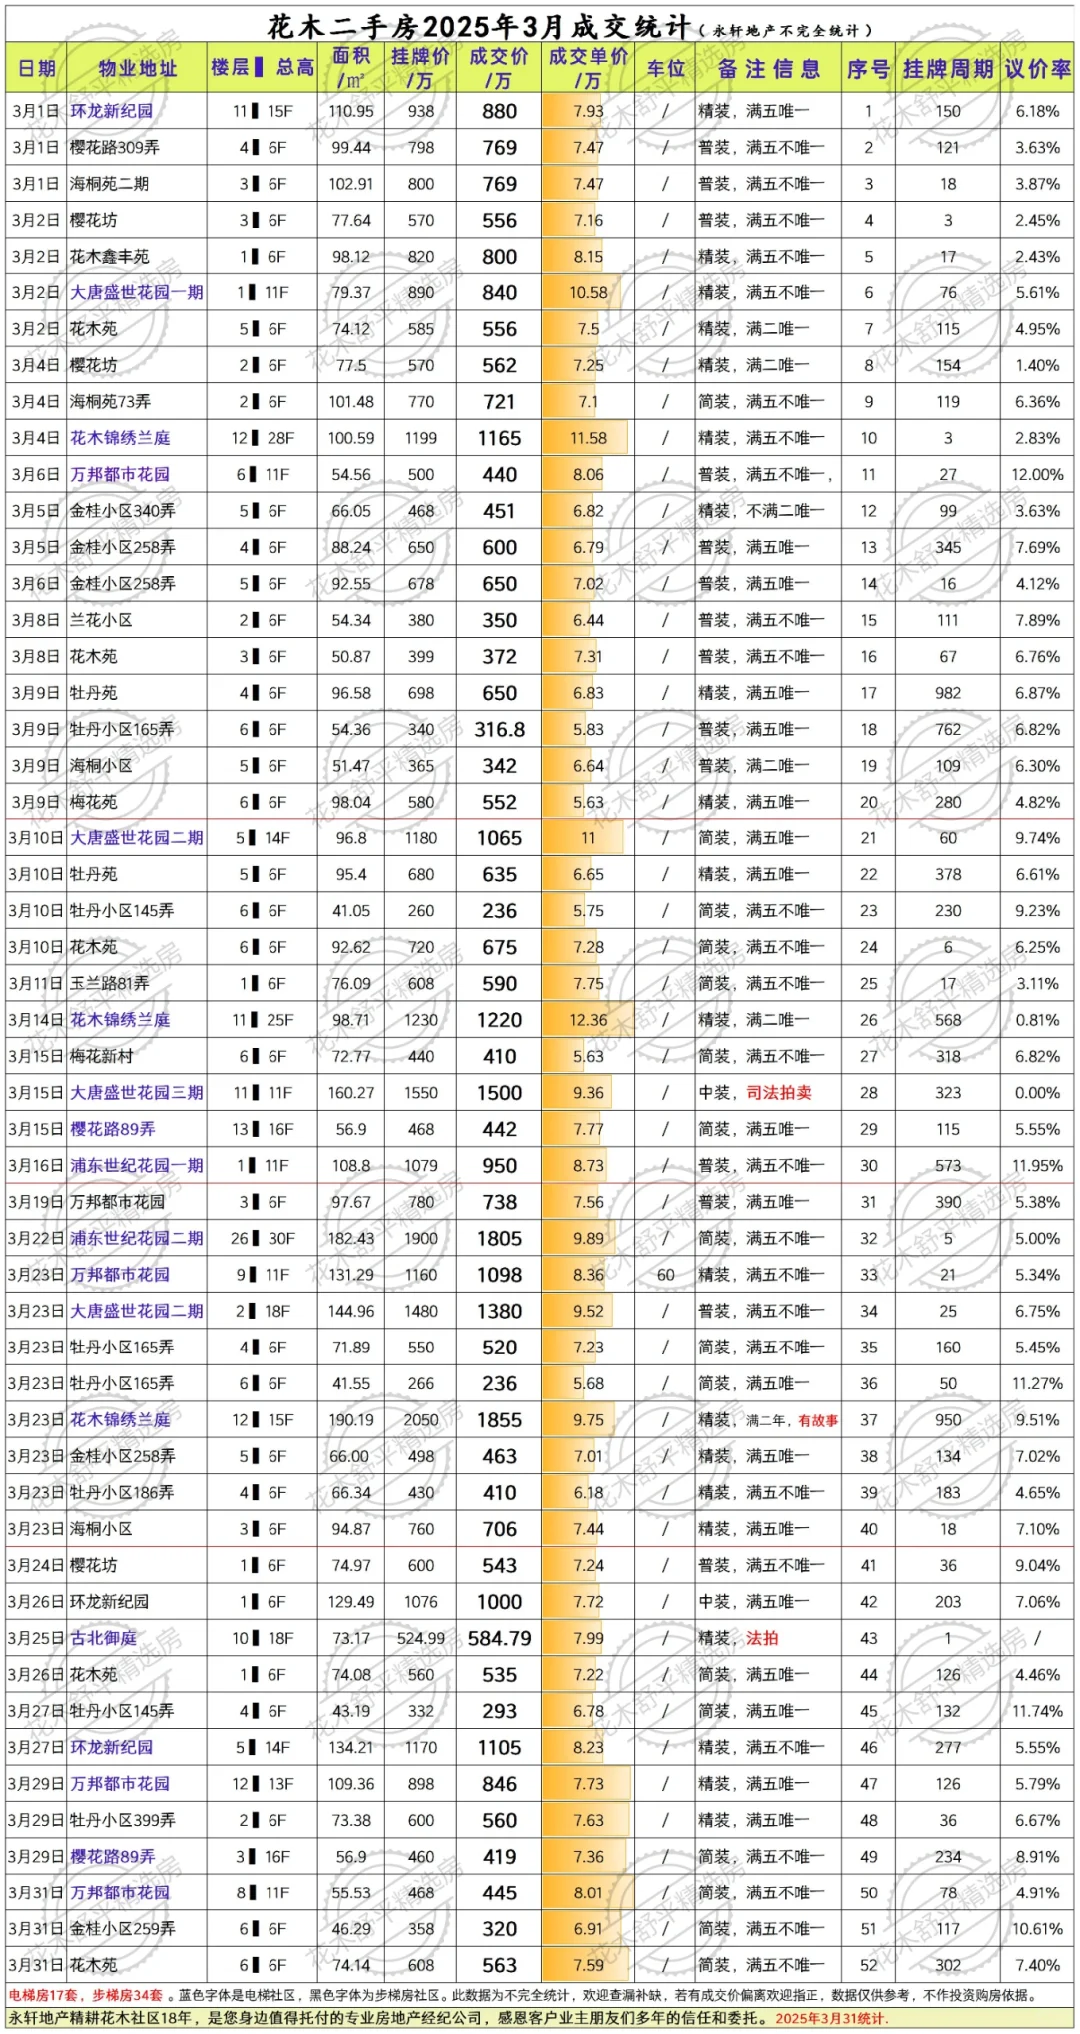Screen dimensions: 1080x2034
Task: Click the listing period value 762
Action: tap(948, 729)
